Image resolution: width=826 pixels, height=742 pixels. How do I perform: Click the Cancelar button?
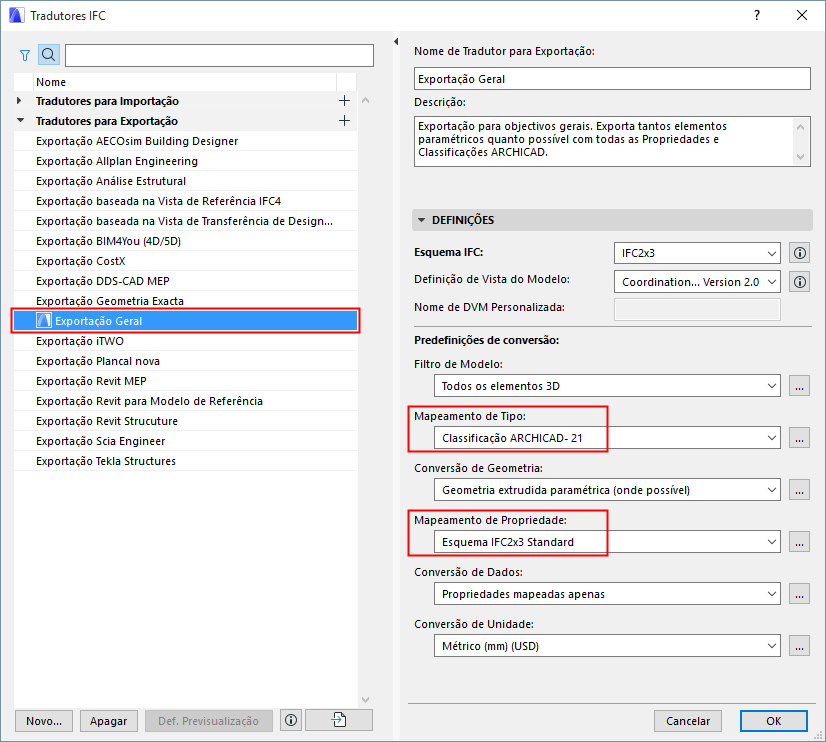pyautogui.click(x=688, y=721)
